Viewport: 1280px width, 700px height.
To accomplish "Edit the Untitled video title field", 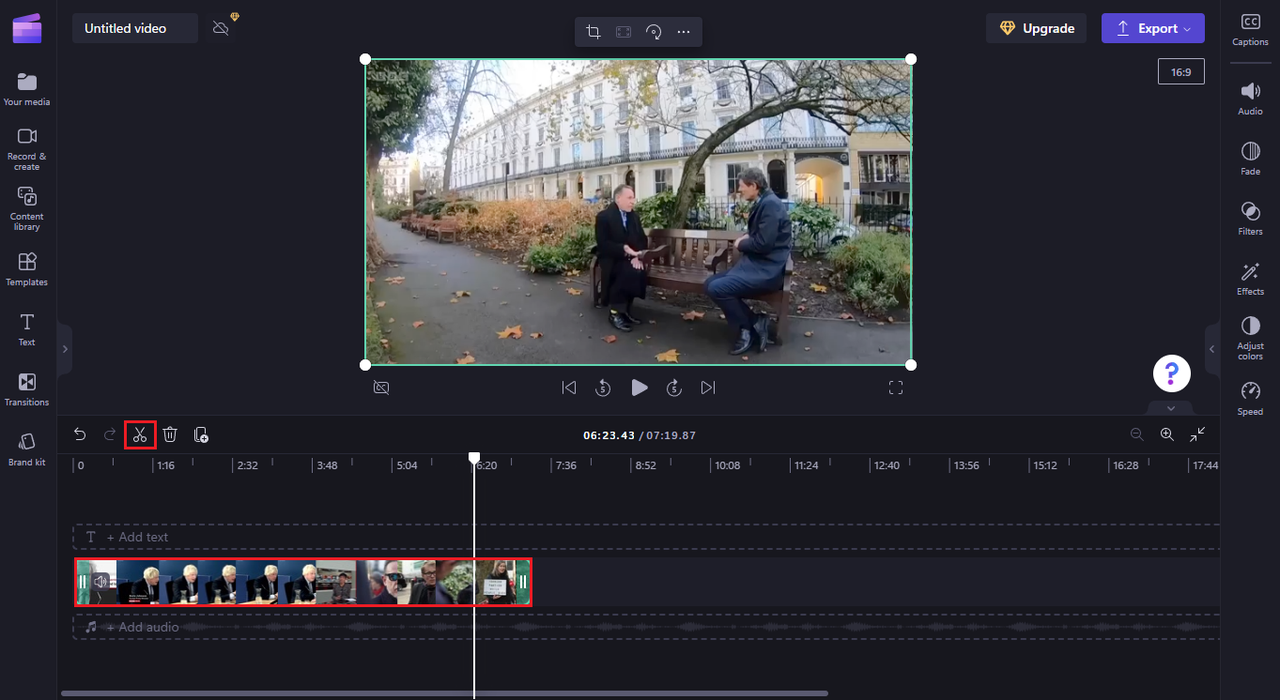I will coord(134,28).
